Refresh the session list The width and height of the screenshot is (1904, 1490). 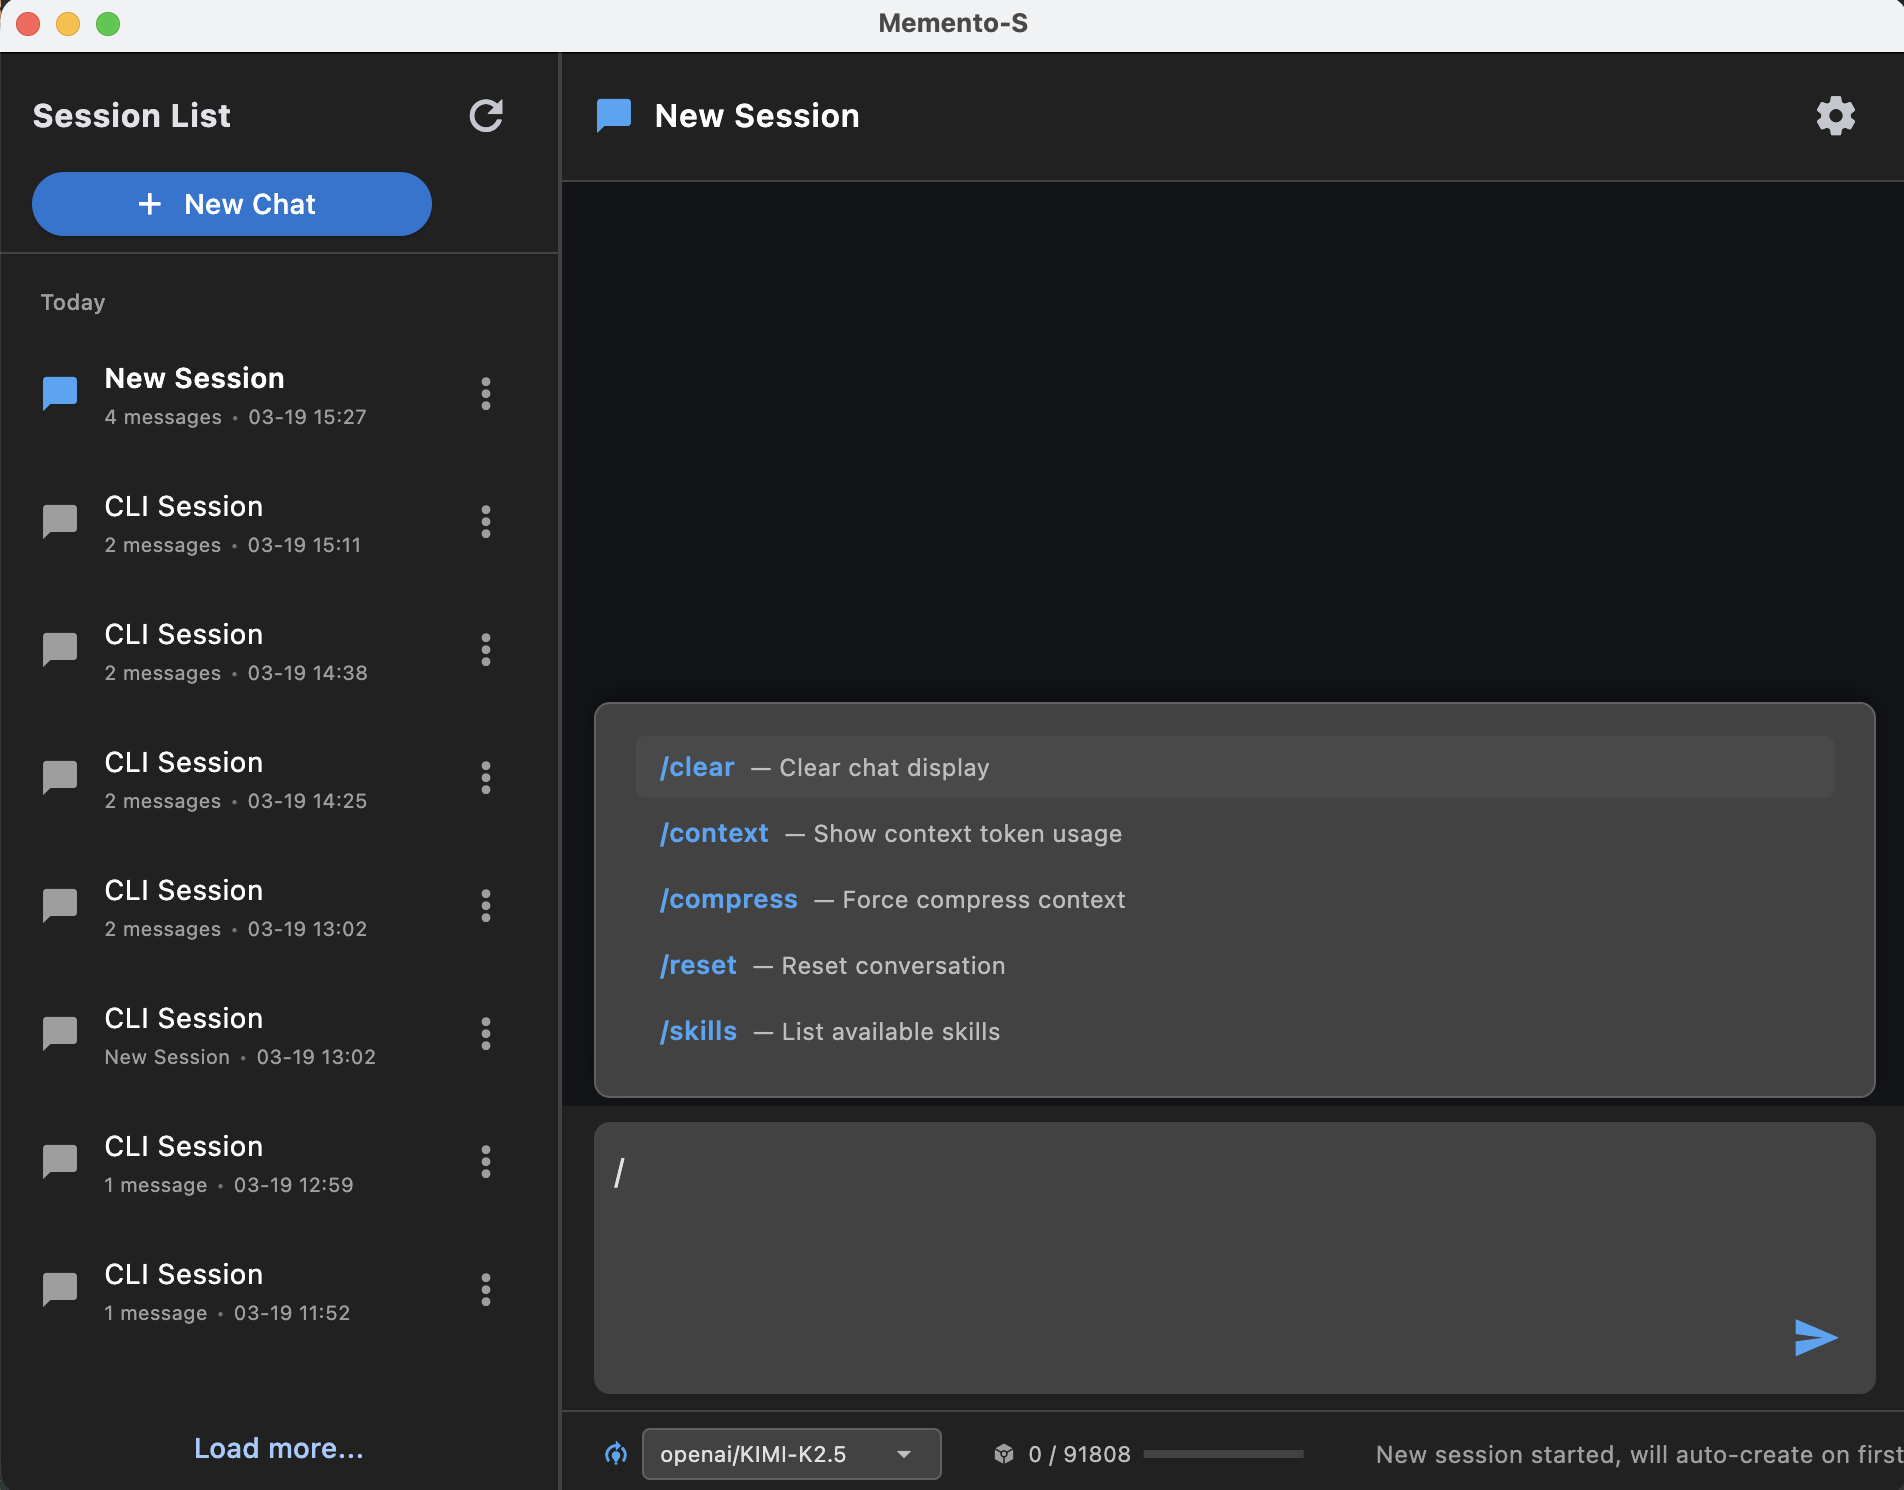pyautogui.click(x=486, y=116)
